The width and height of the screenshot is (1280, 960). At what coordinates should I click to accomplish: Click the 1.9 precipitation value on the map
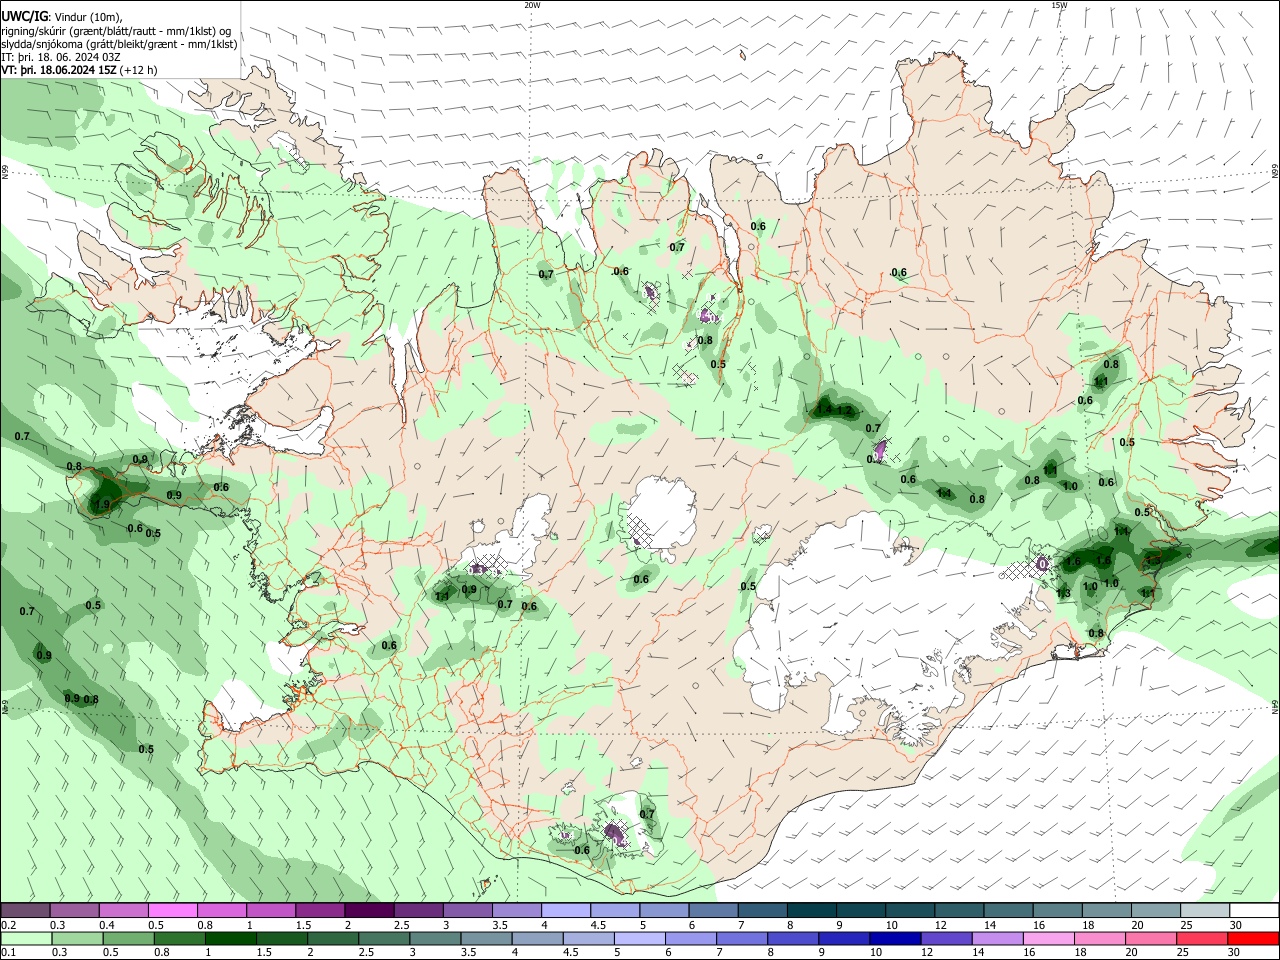coord(102,505)
